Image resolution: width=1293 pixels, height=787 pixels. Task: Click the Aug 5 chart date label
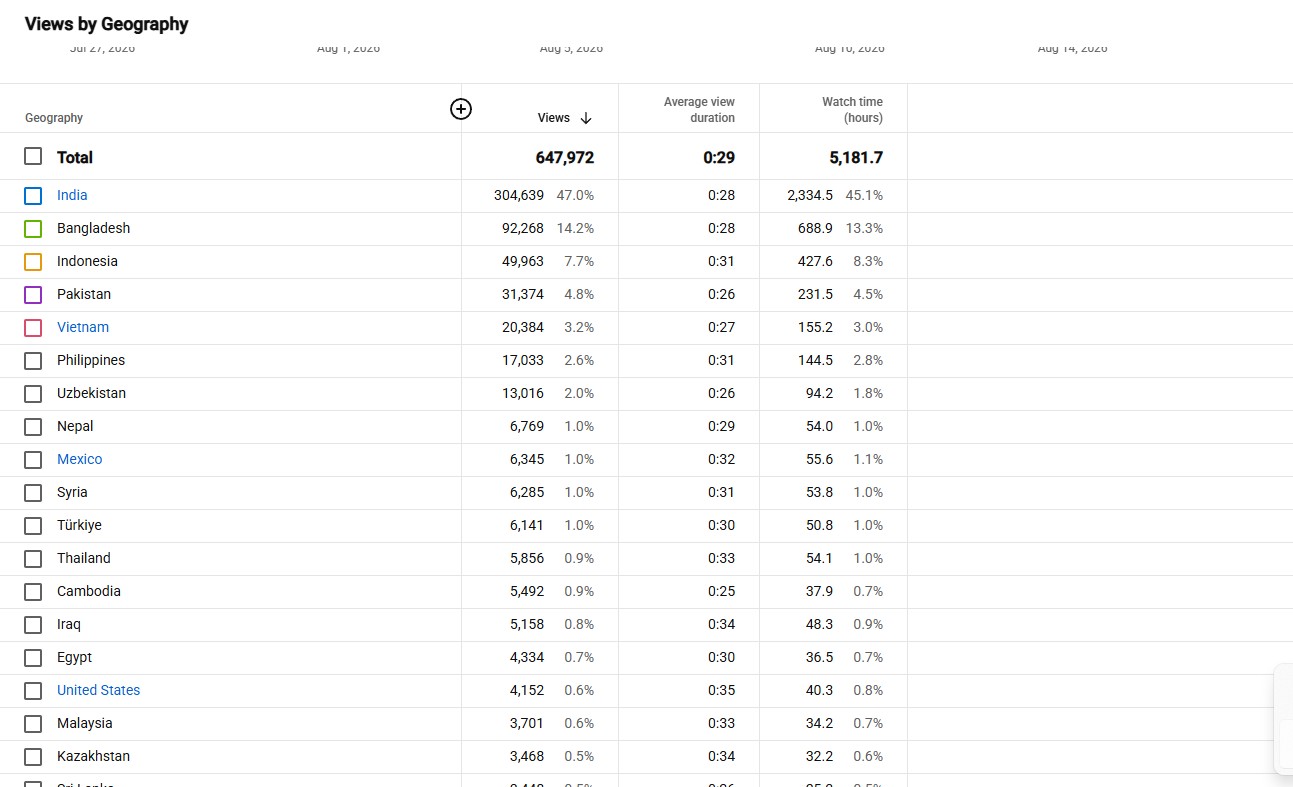tap(571, 48)
